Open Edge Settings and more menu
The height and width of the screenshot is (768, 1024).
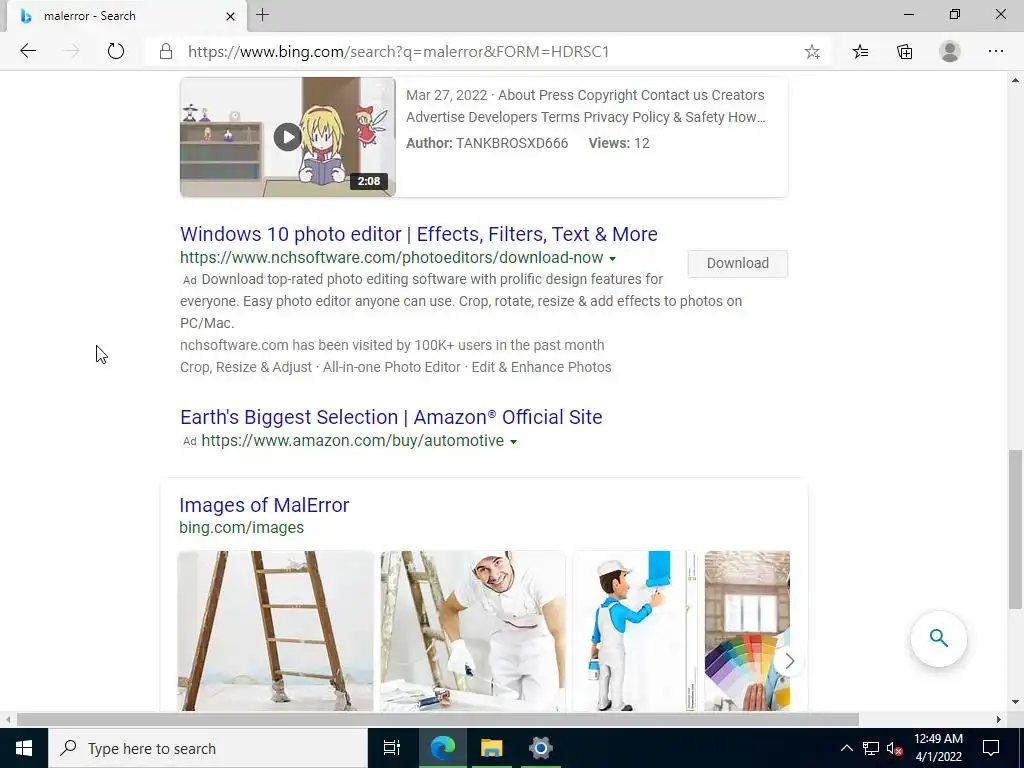click(x=995, y=52)
